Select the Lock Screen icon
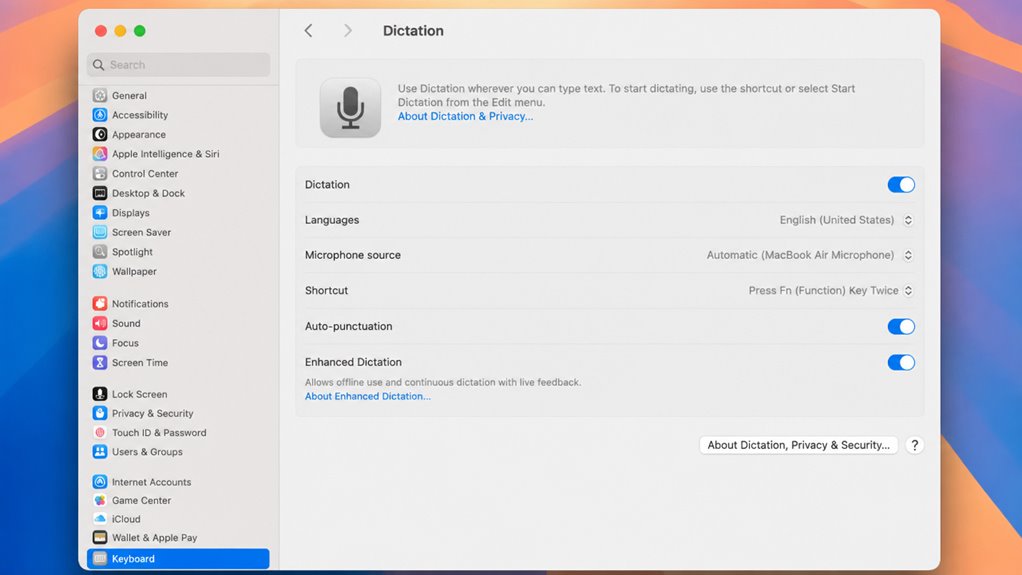 (100, 394)
